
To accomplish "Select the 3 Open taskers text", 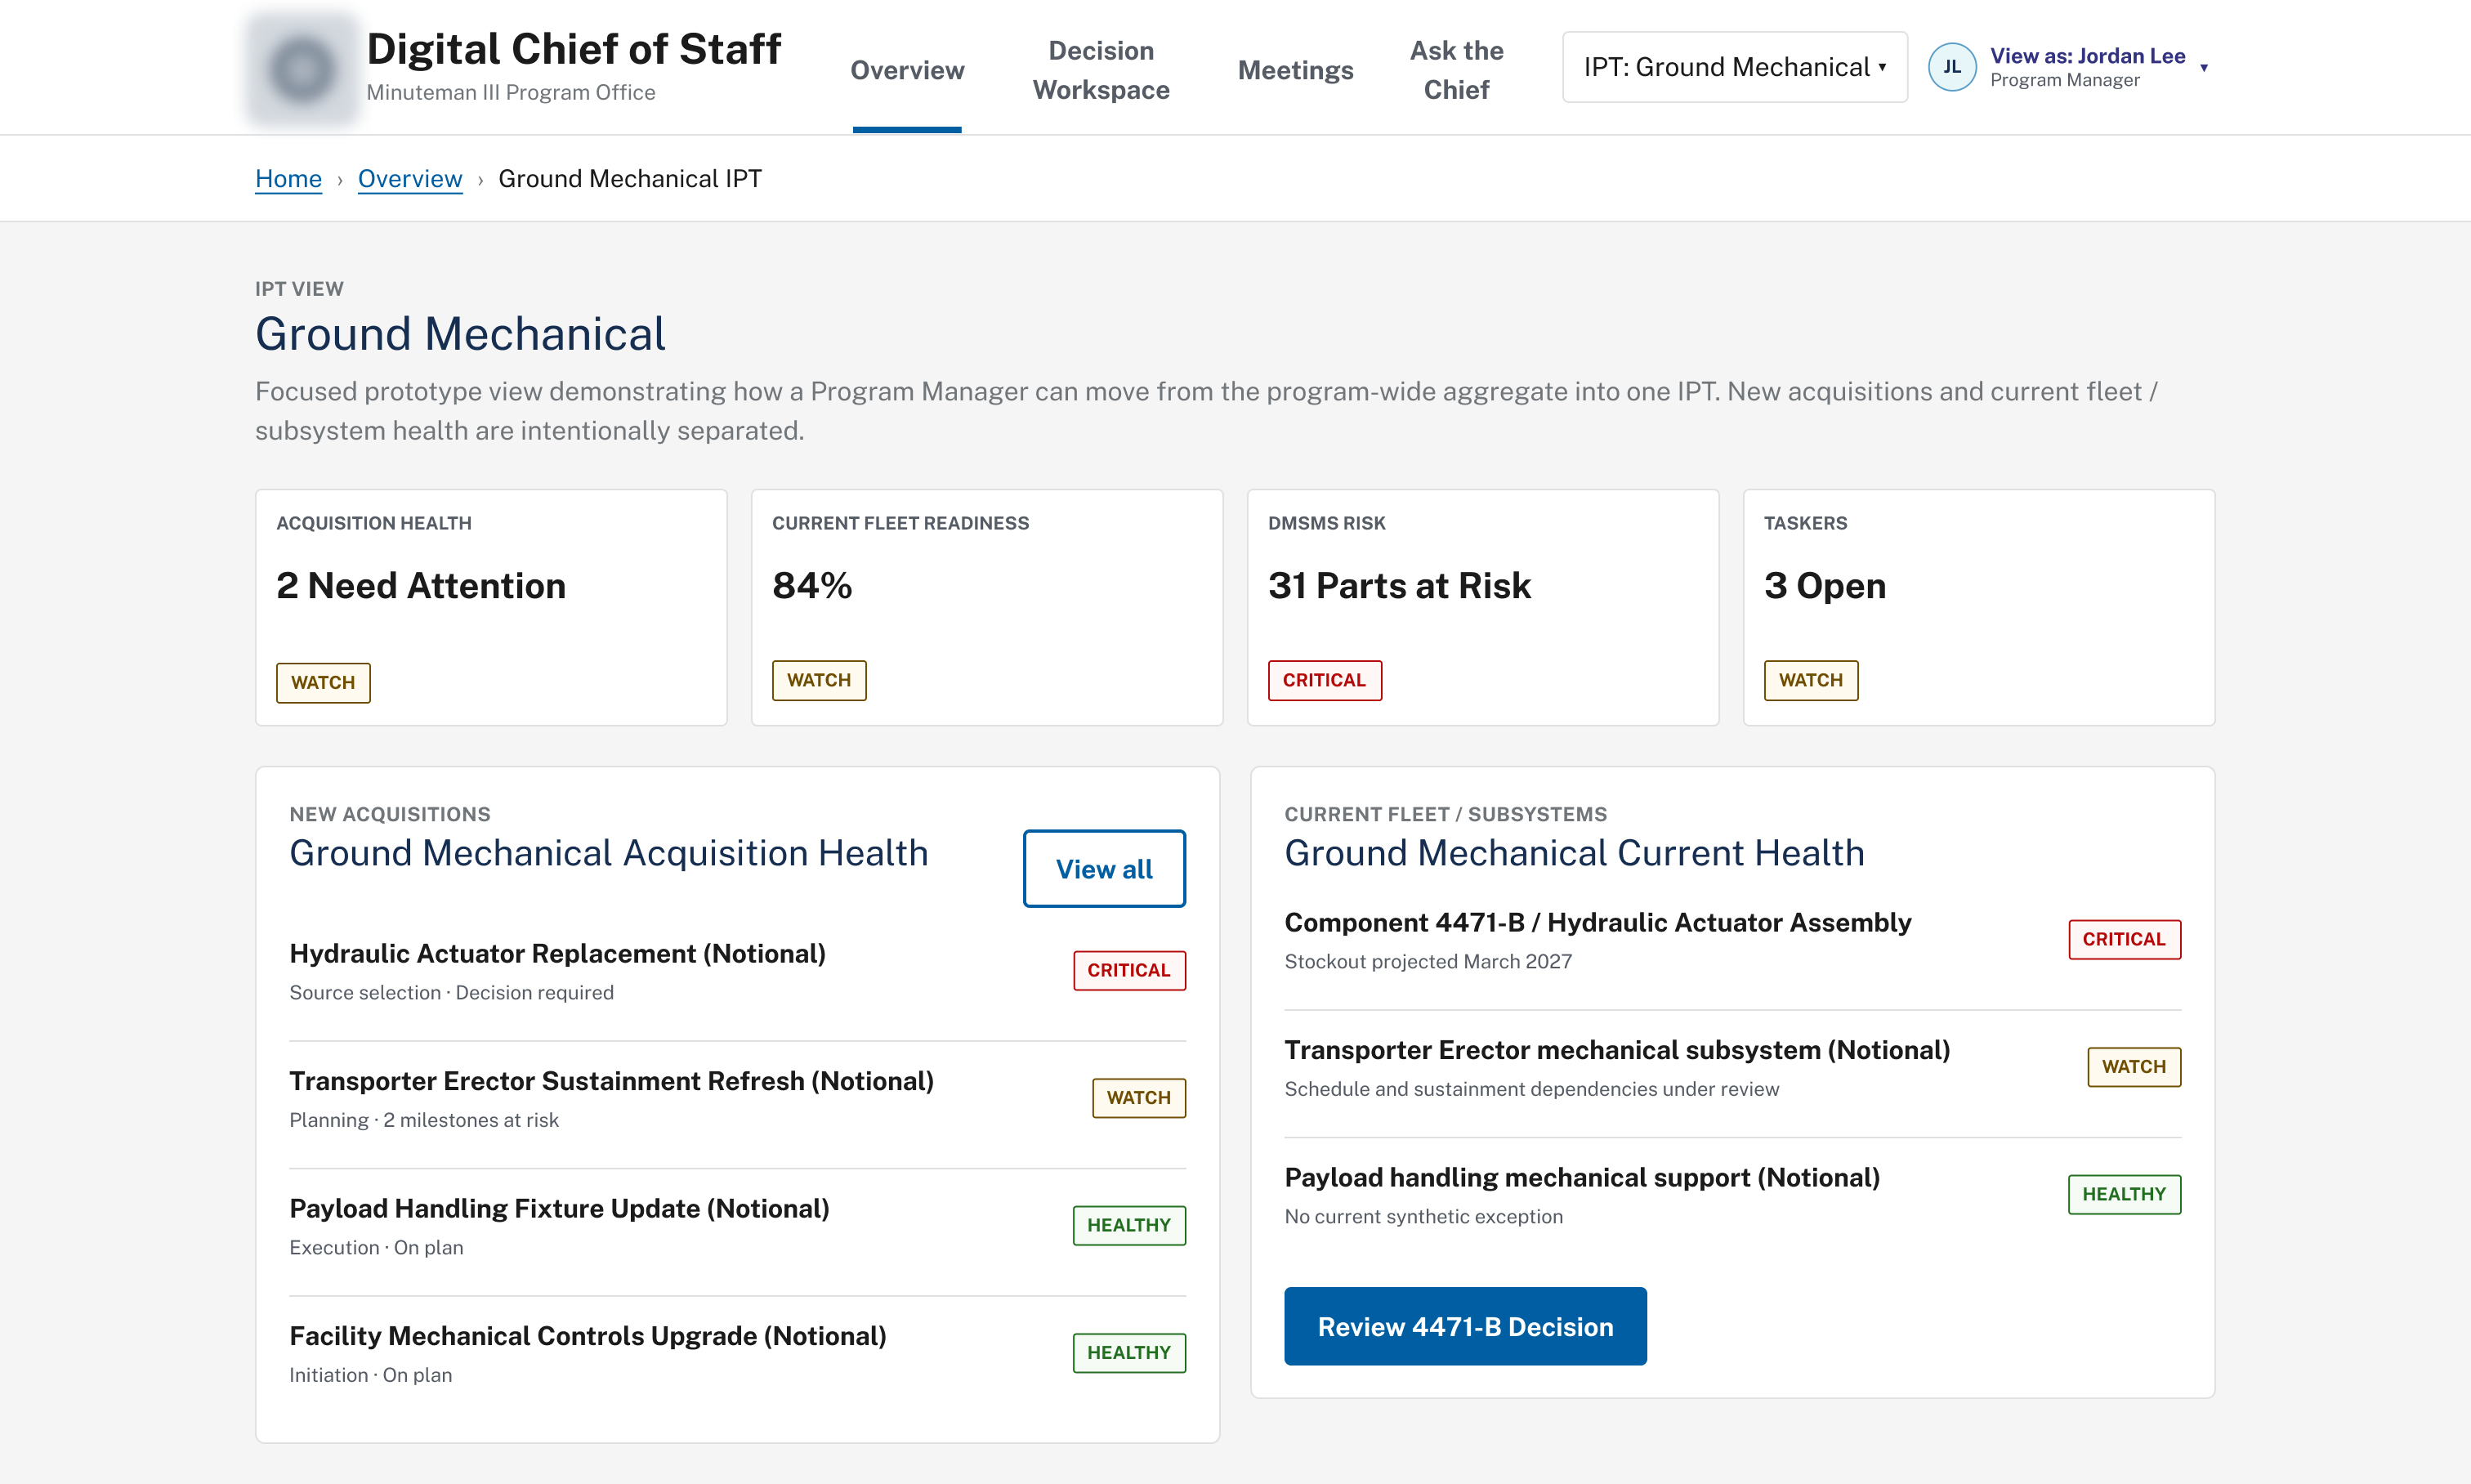I will point(1825,586).
